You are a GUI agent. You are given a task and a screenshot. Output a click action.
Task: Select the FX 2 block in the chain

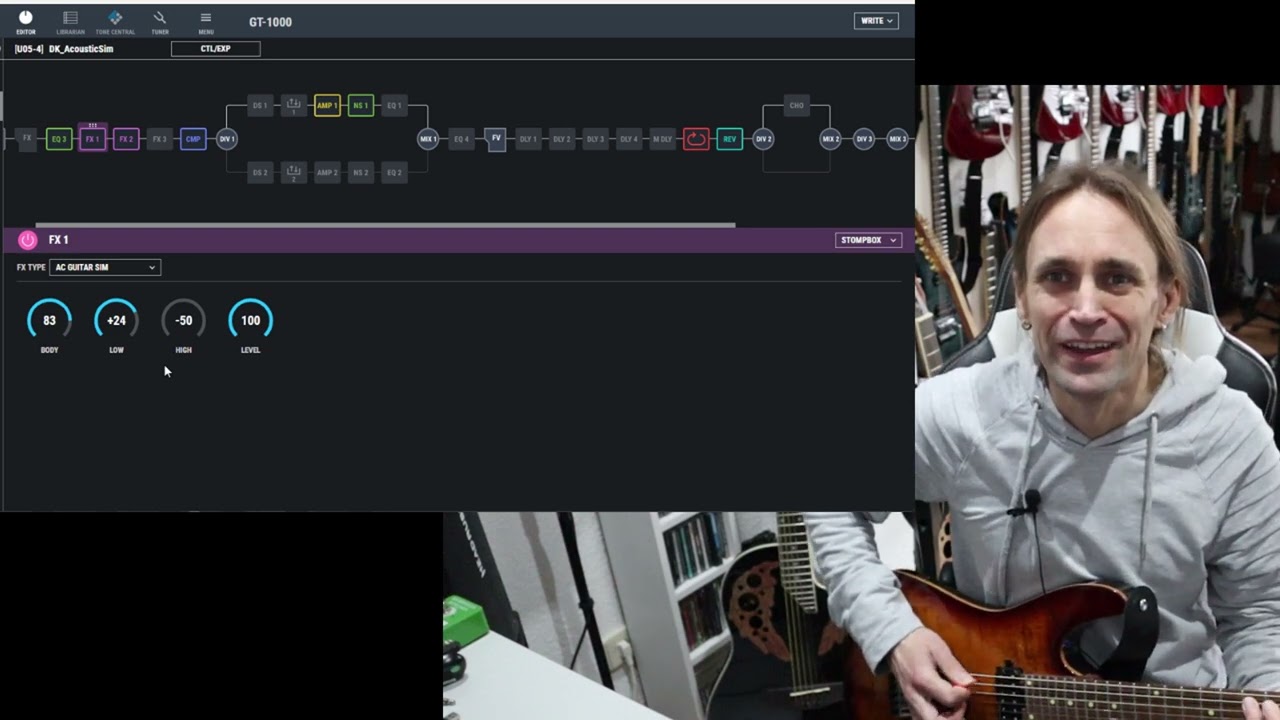pyautogui.click(x=126, y=139)
